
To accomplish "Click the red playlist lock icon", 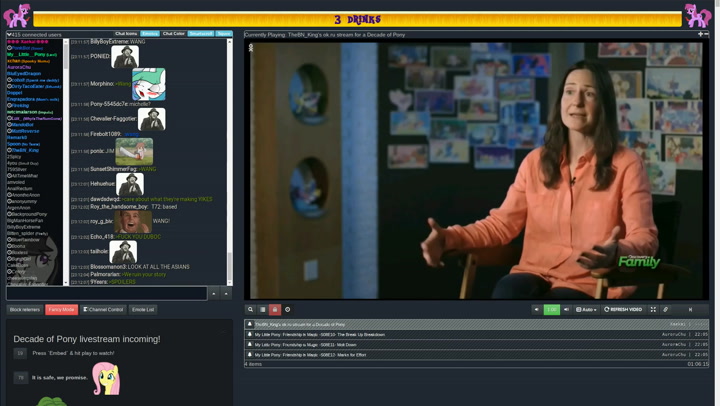I will pyautogui.click(x=275, y=310).
